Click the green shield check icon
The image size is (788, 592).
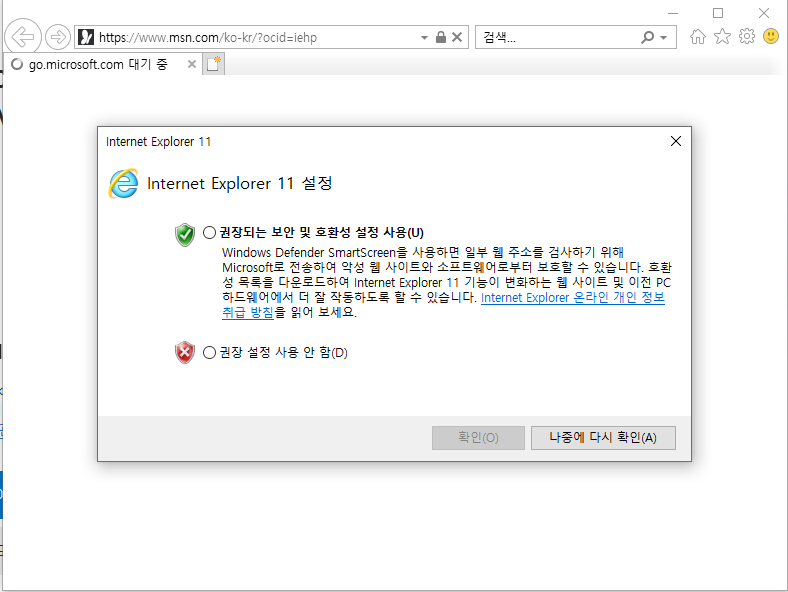pyautogui.click(x=185, y=235)
